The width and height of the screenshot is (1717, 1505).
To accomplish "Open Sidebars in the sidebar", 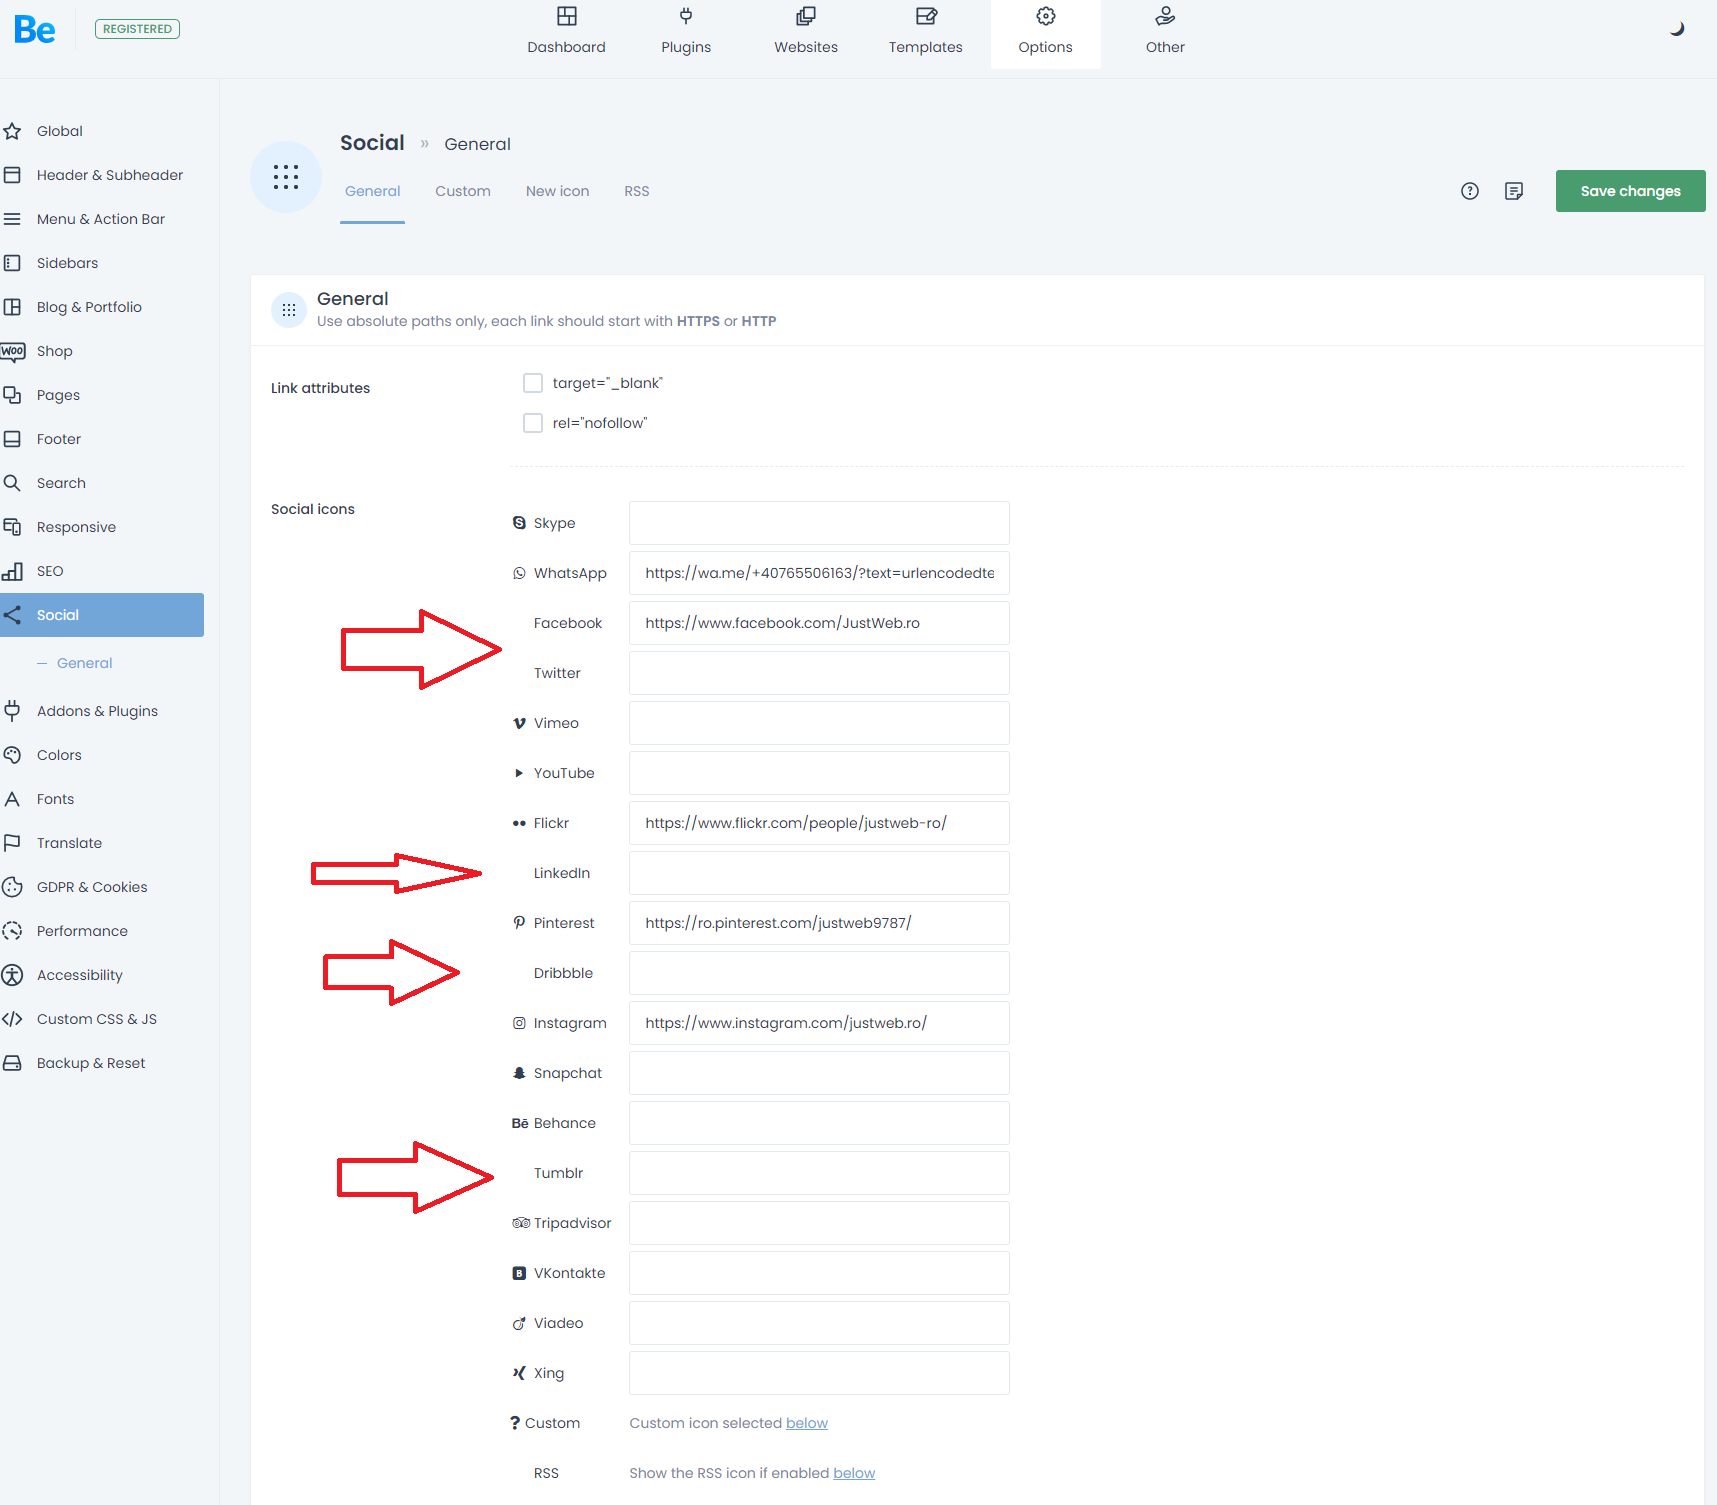I will [68, 263].
